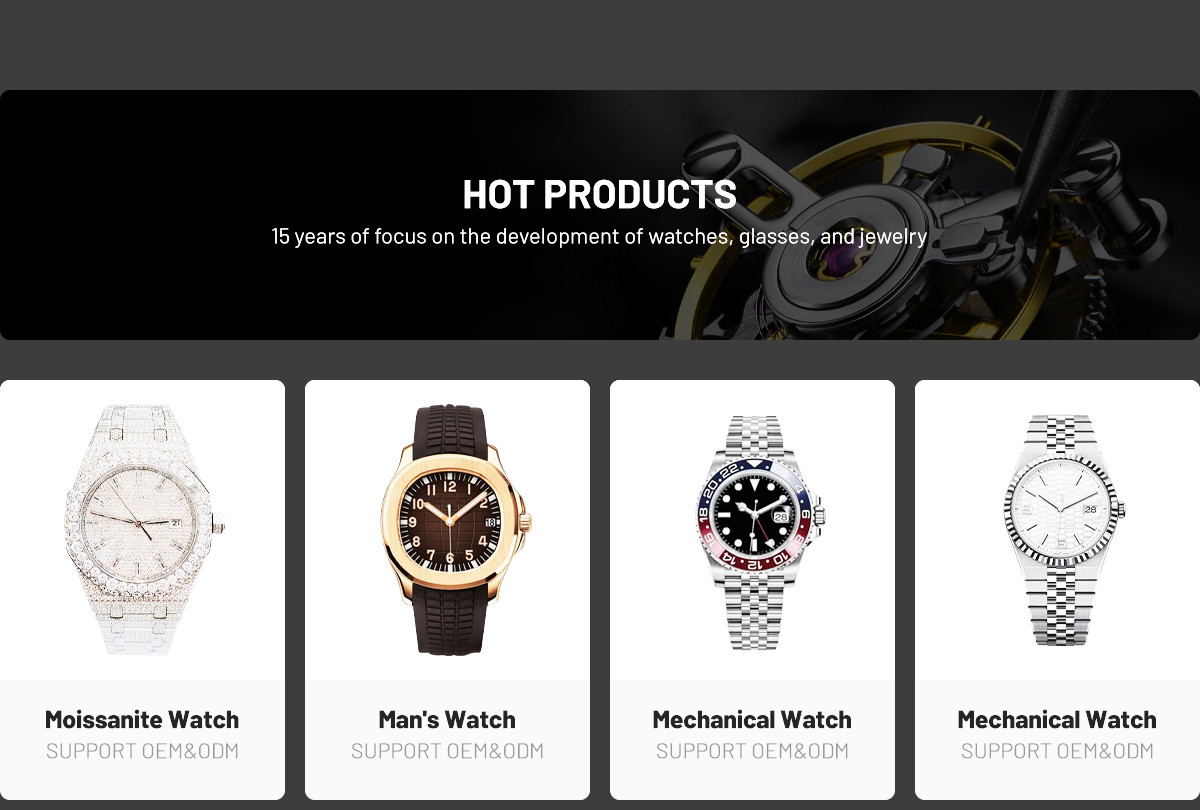The width and height of the screenshot is (1200, 810).
Task: Open the rose gold brown-dial watch image
Action: pyautogui.click(x=448, y=530)
